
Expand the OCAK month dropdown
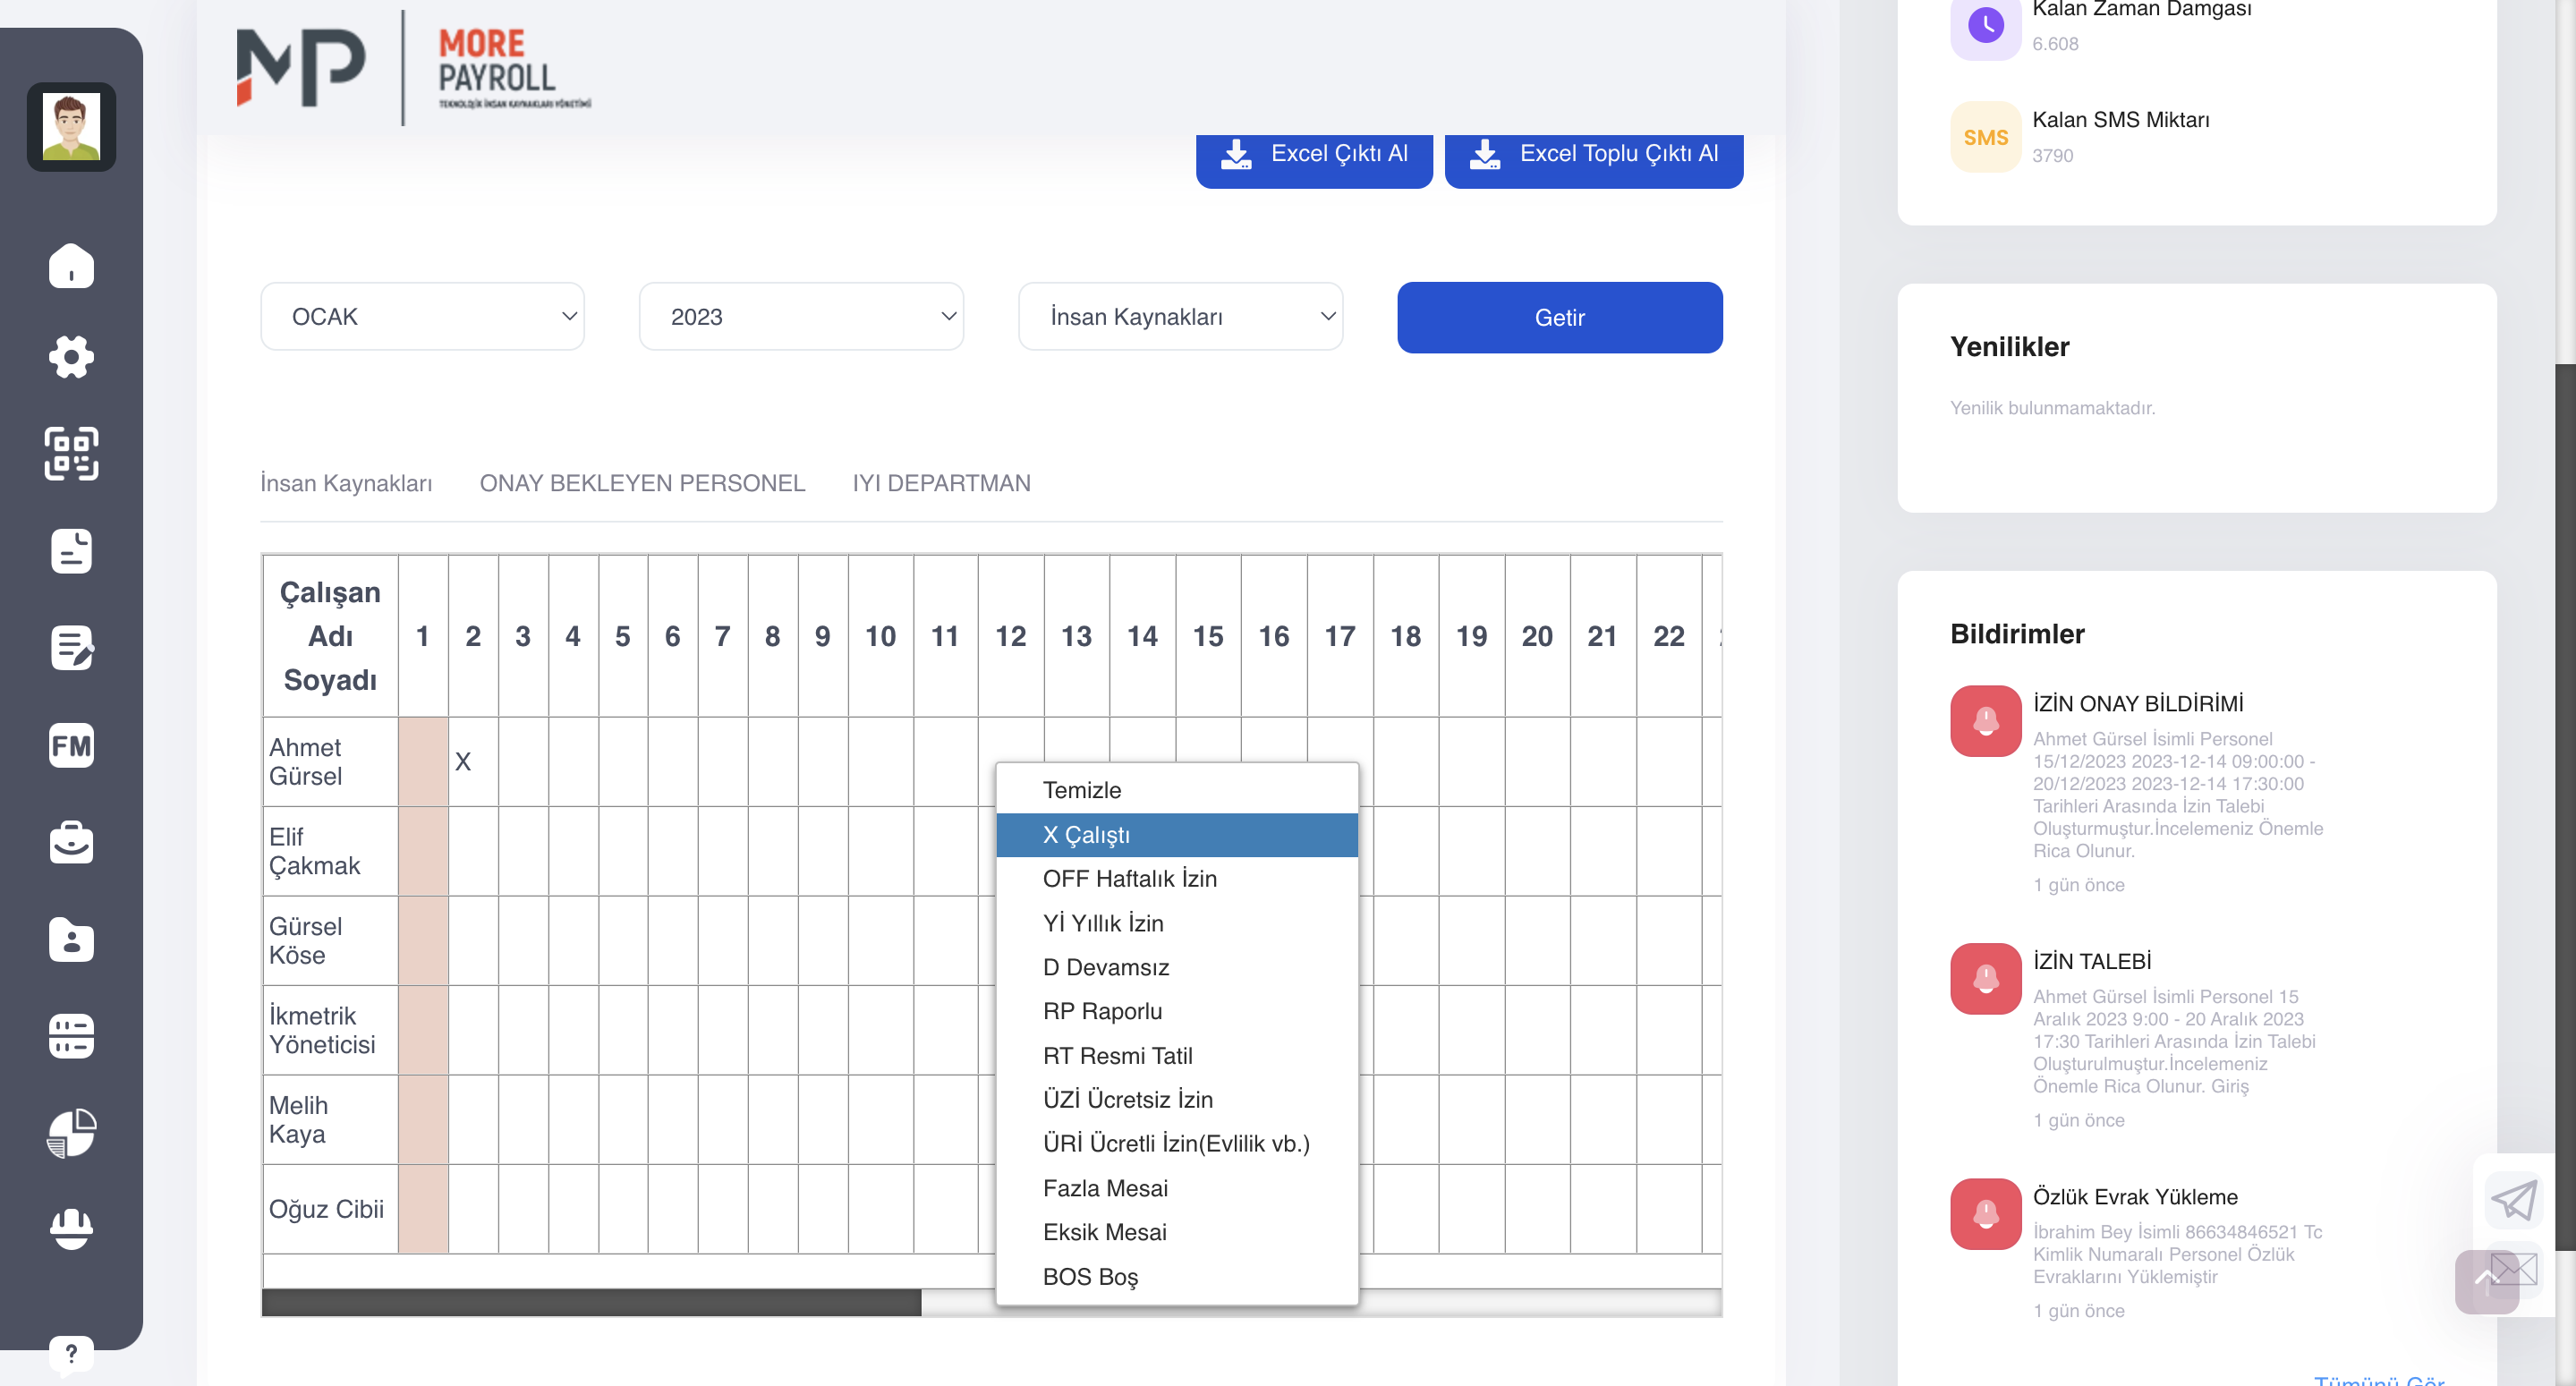pos(422,317)
